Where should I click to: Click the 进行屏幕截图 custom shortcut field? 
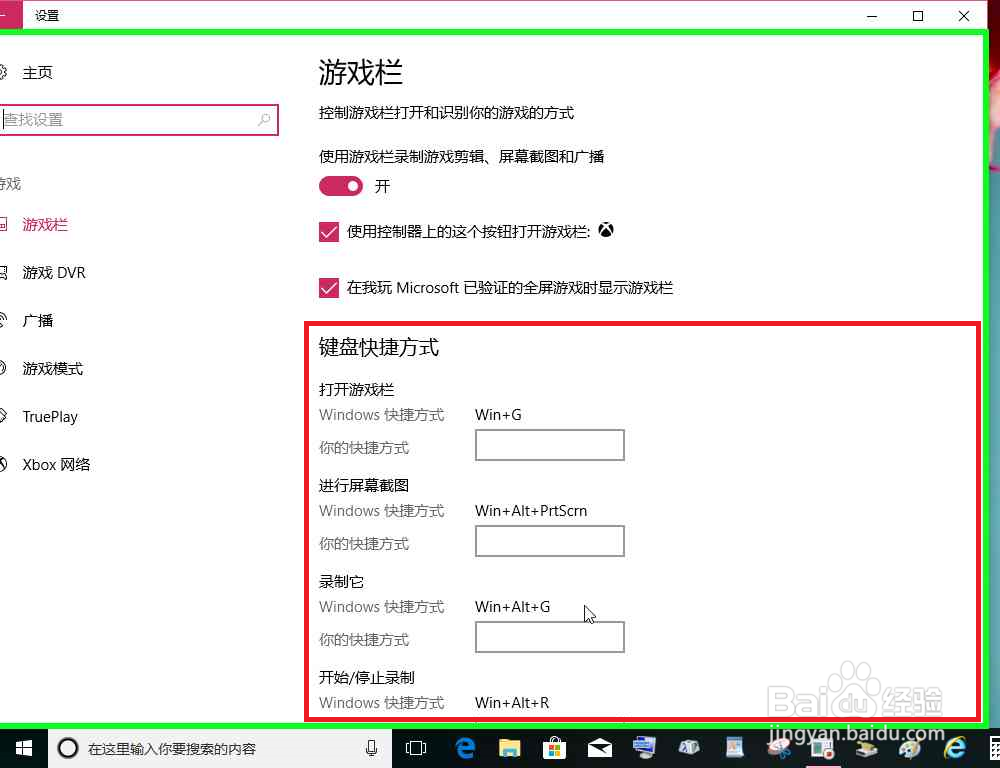(x=549, y=541)
